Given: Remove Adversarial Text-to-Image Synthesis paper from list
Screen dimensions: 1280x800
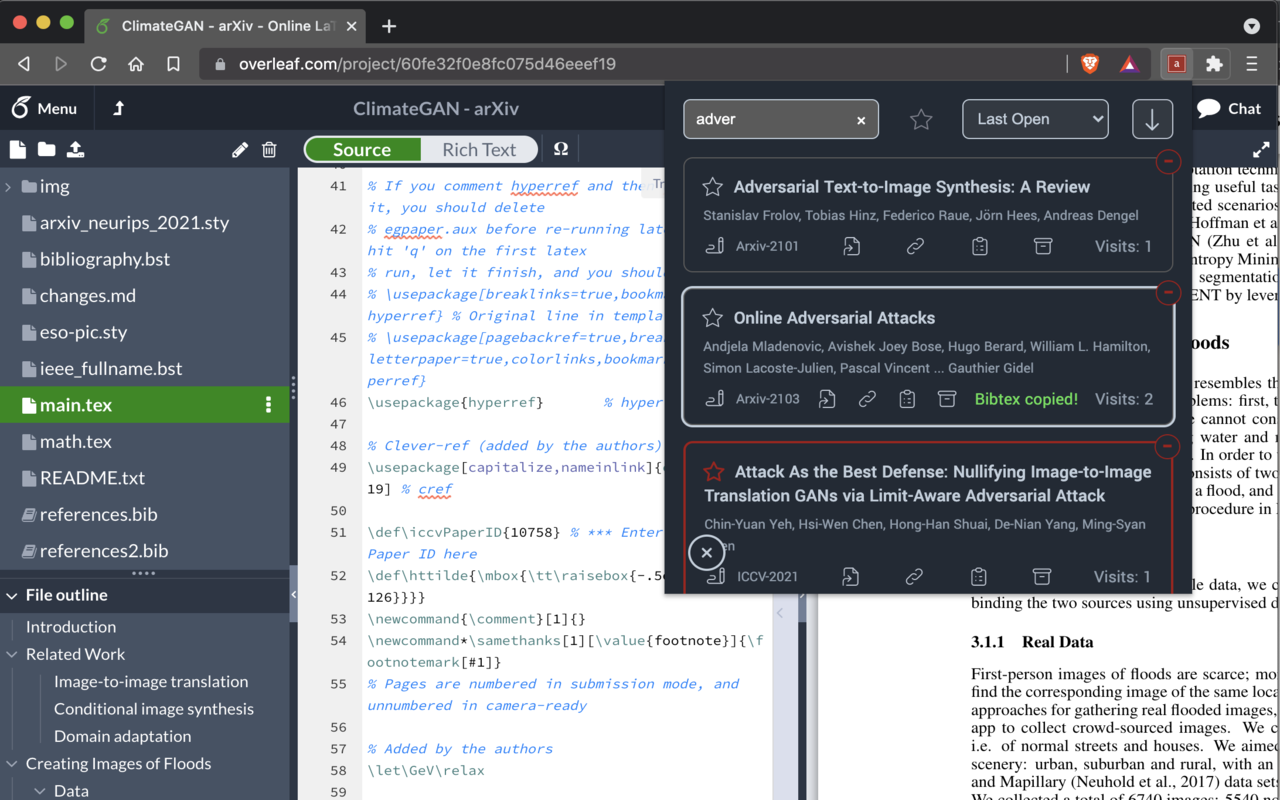Looking at the screenshot, I should click(x=1167, y=160).
